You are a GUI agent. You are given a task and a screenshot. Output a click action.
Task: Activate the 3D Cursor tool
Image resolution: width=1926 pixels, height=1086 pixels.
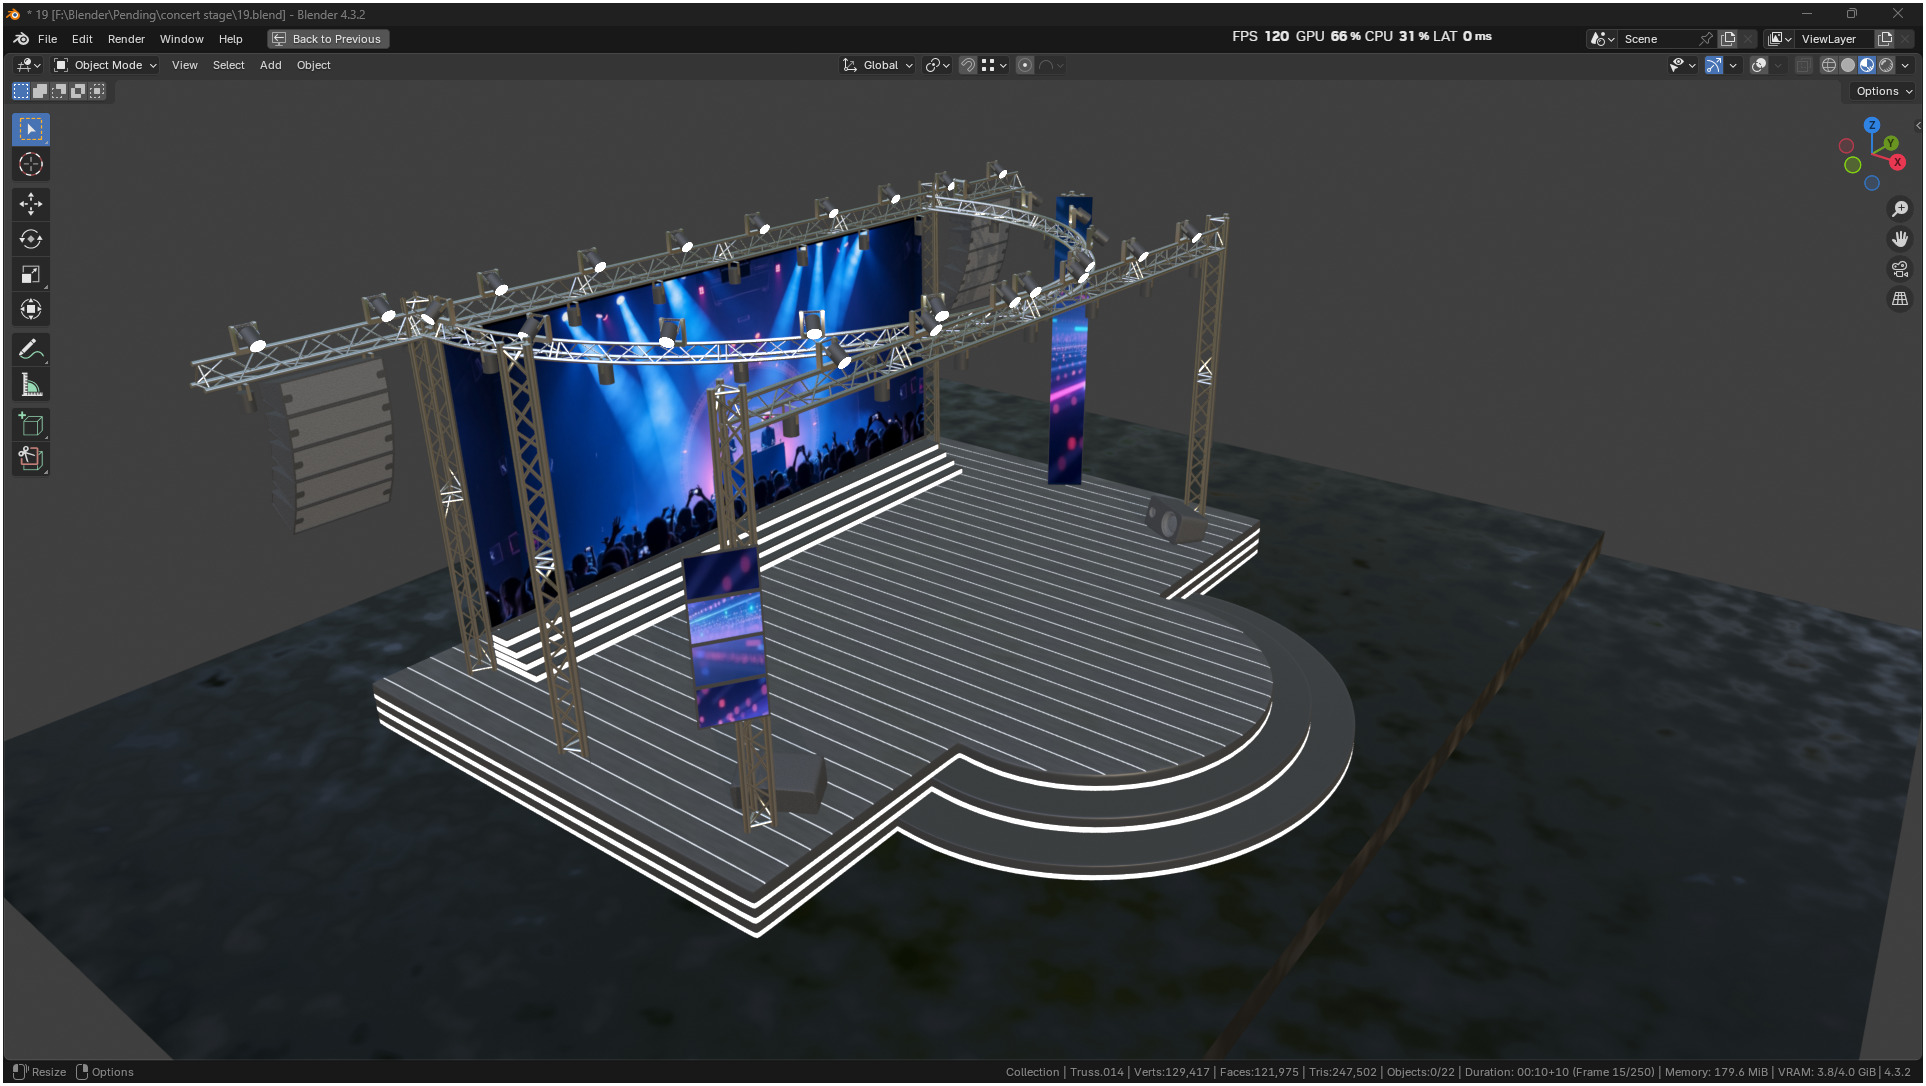(31, 164)
